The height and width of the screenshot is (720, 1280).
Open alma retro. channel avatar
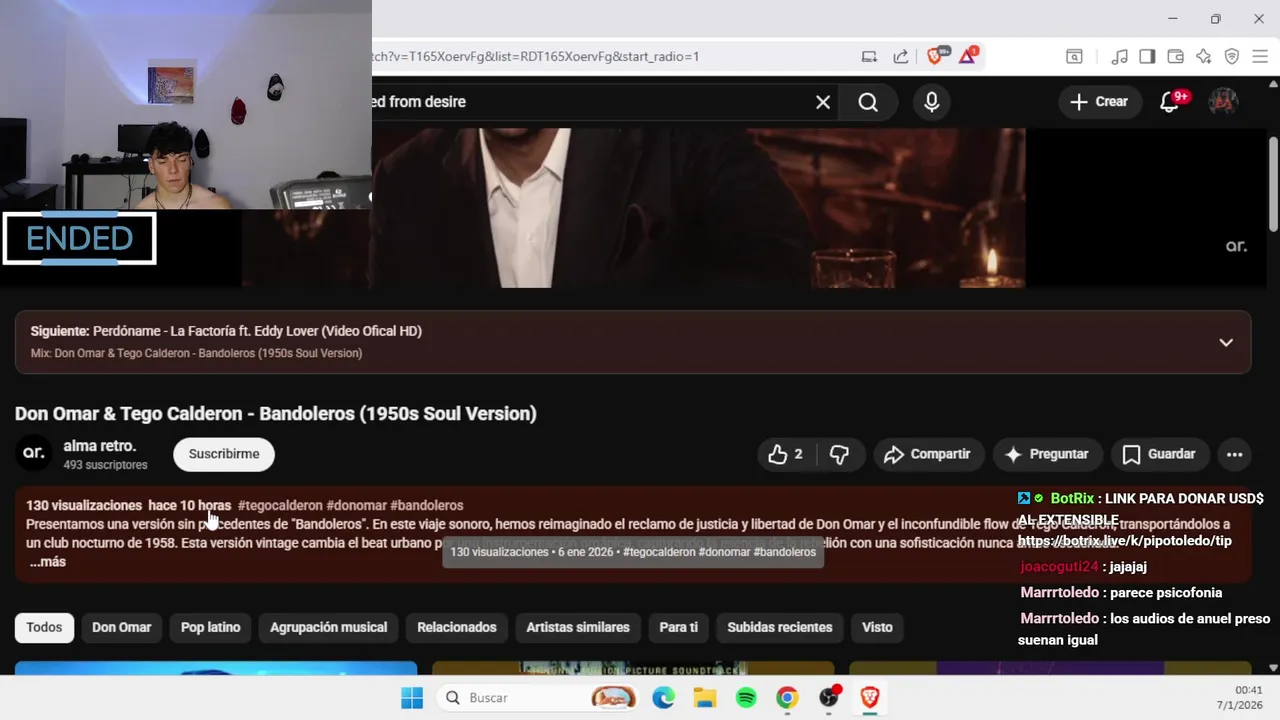(34, 453)
